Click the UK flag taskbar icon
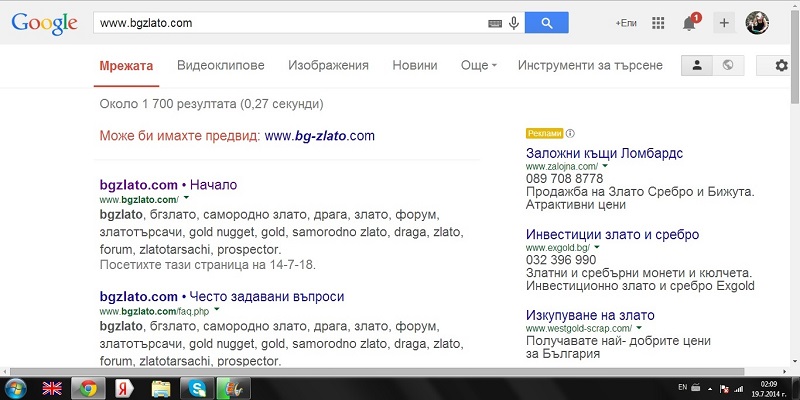This screenshot has width=800, height=400. coord(52,389)
